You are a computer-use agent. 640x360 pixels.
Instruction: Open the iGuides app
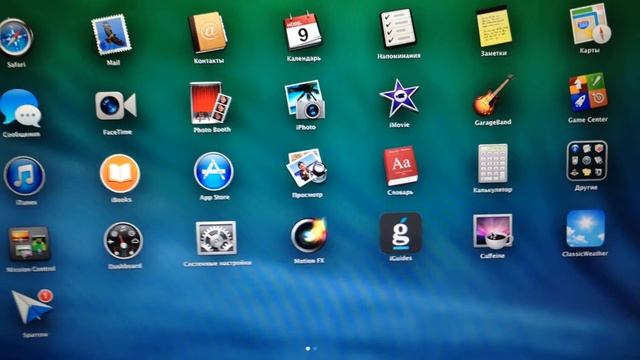point(401,233)
